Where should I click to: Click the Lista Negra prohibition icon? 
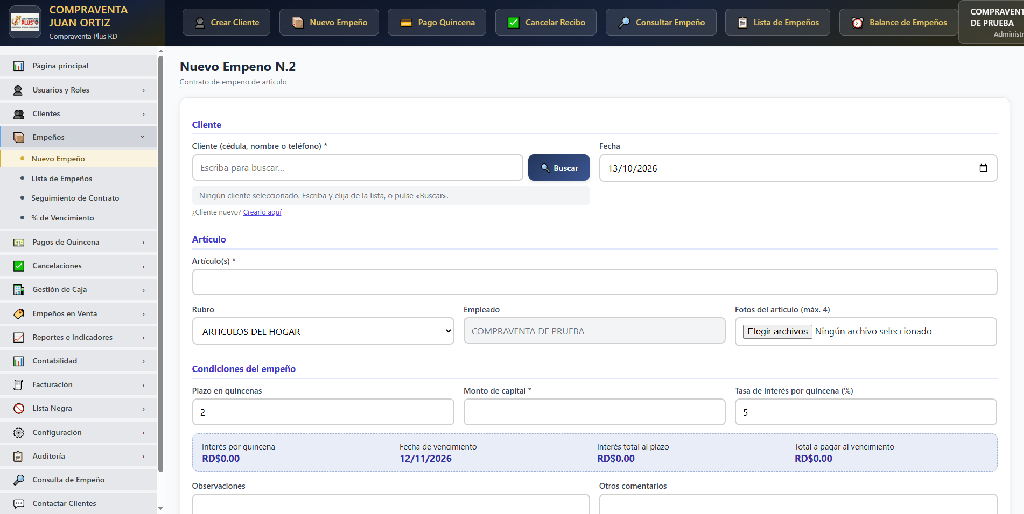click(18, 408)
